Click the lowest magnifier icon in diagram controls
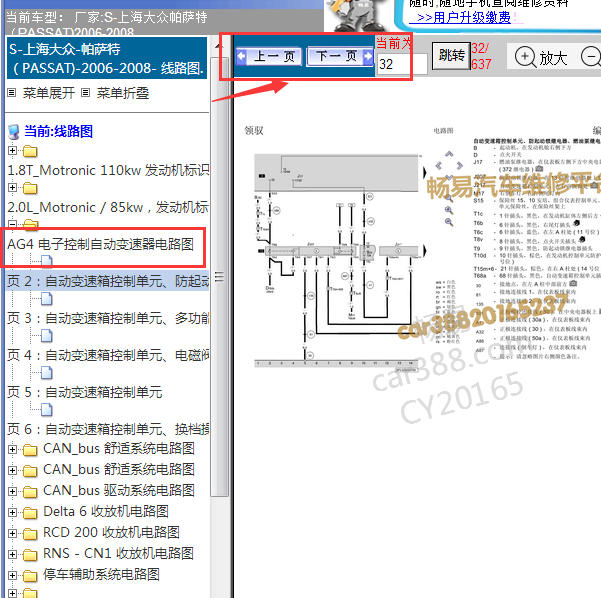The height and width of the screenshot is (598, 601). coord(449,222)
